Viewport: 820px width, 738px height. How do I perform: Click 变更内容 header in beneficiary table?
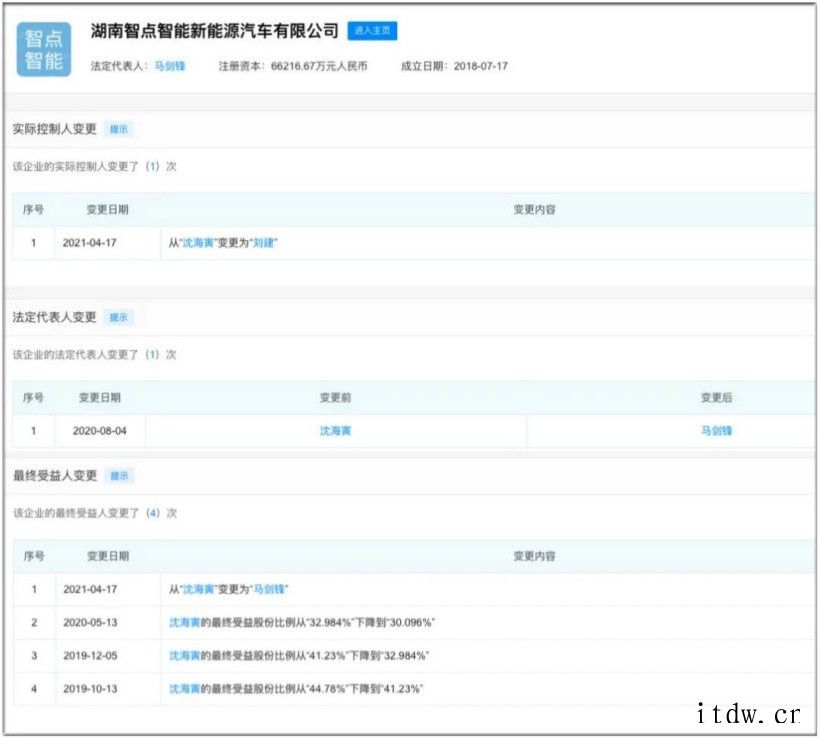[x=534, y=557]
